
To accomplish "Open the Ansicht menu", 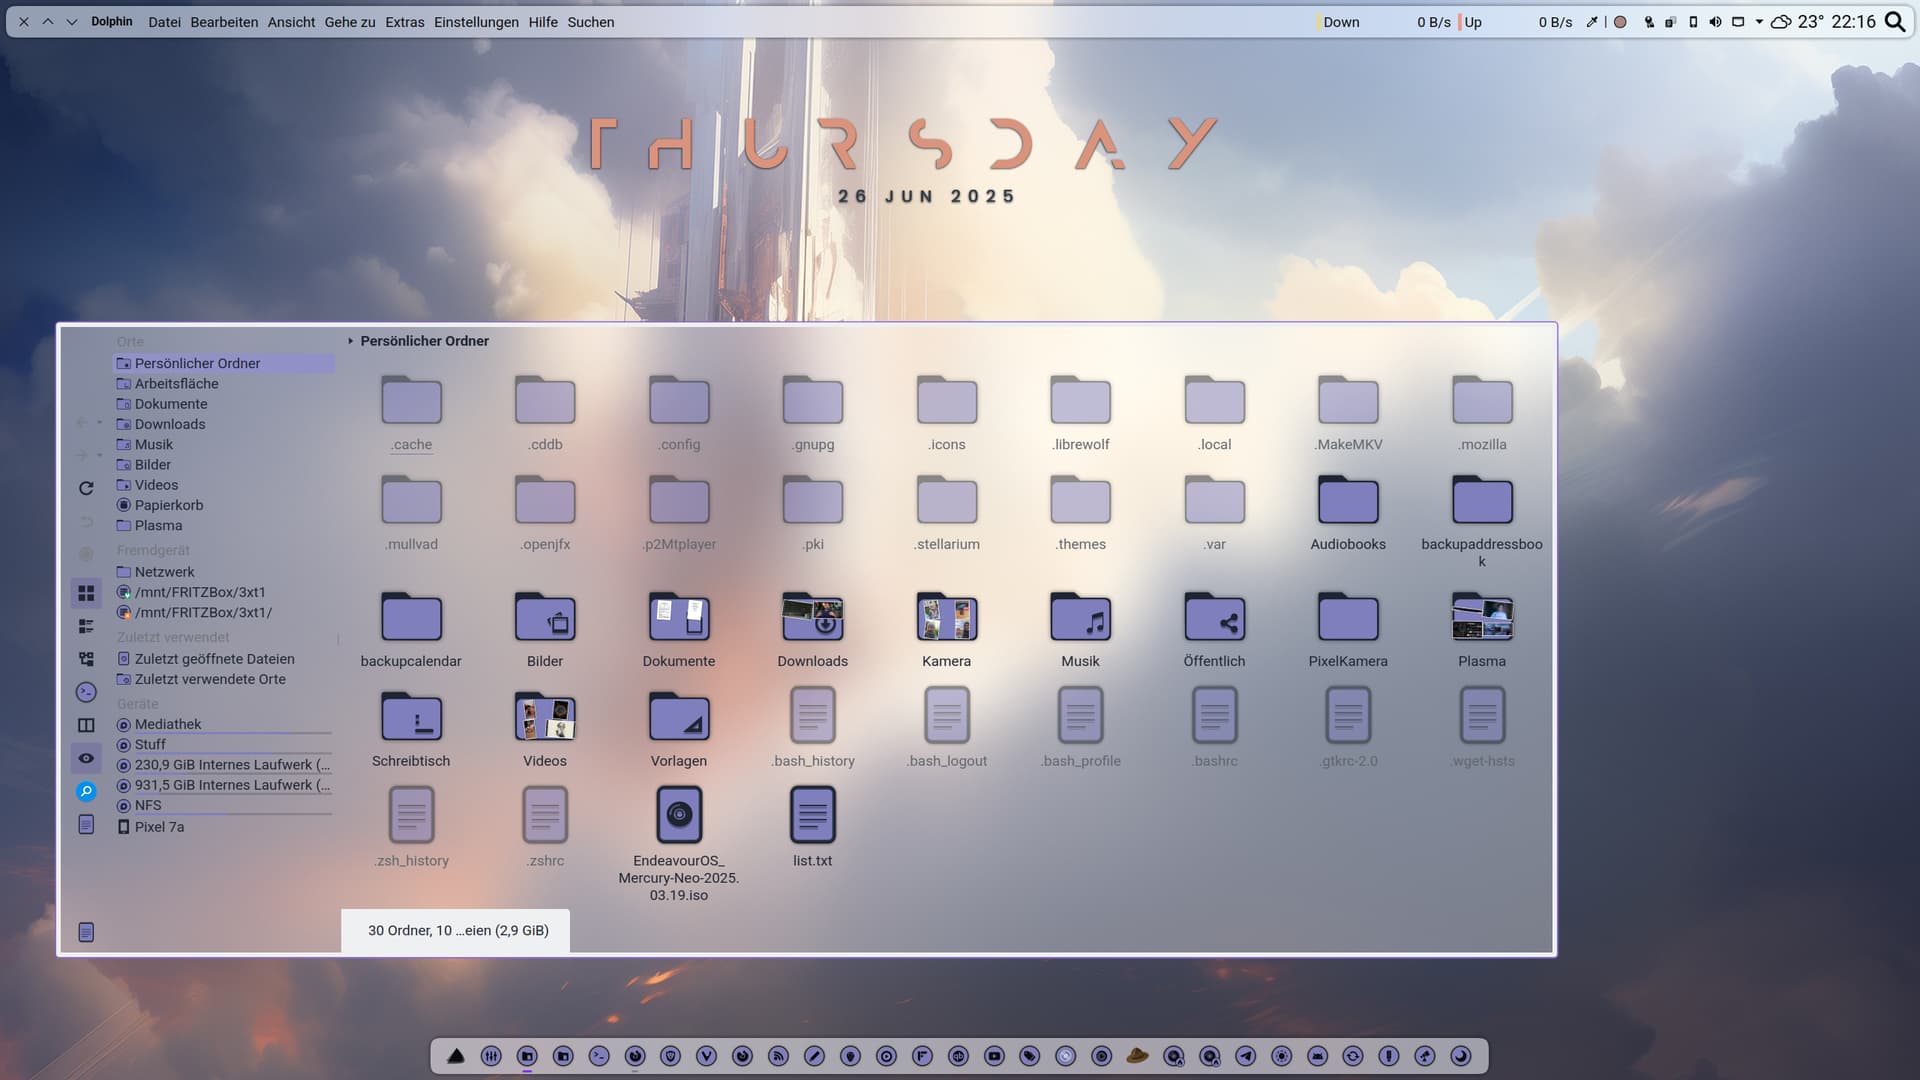I will click(291, 22).
